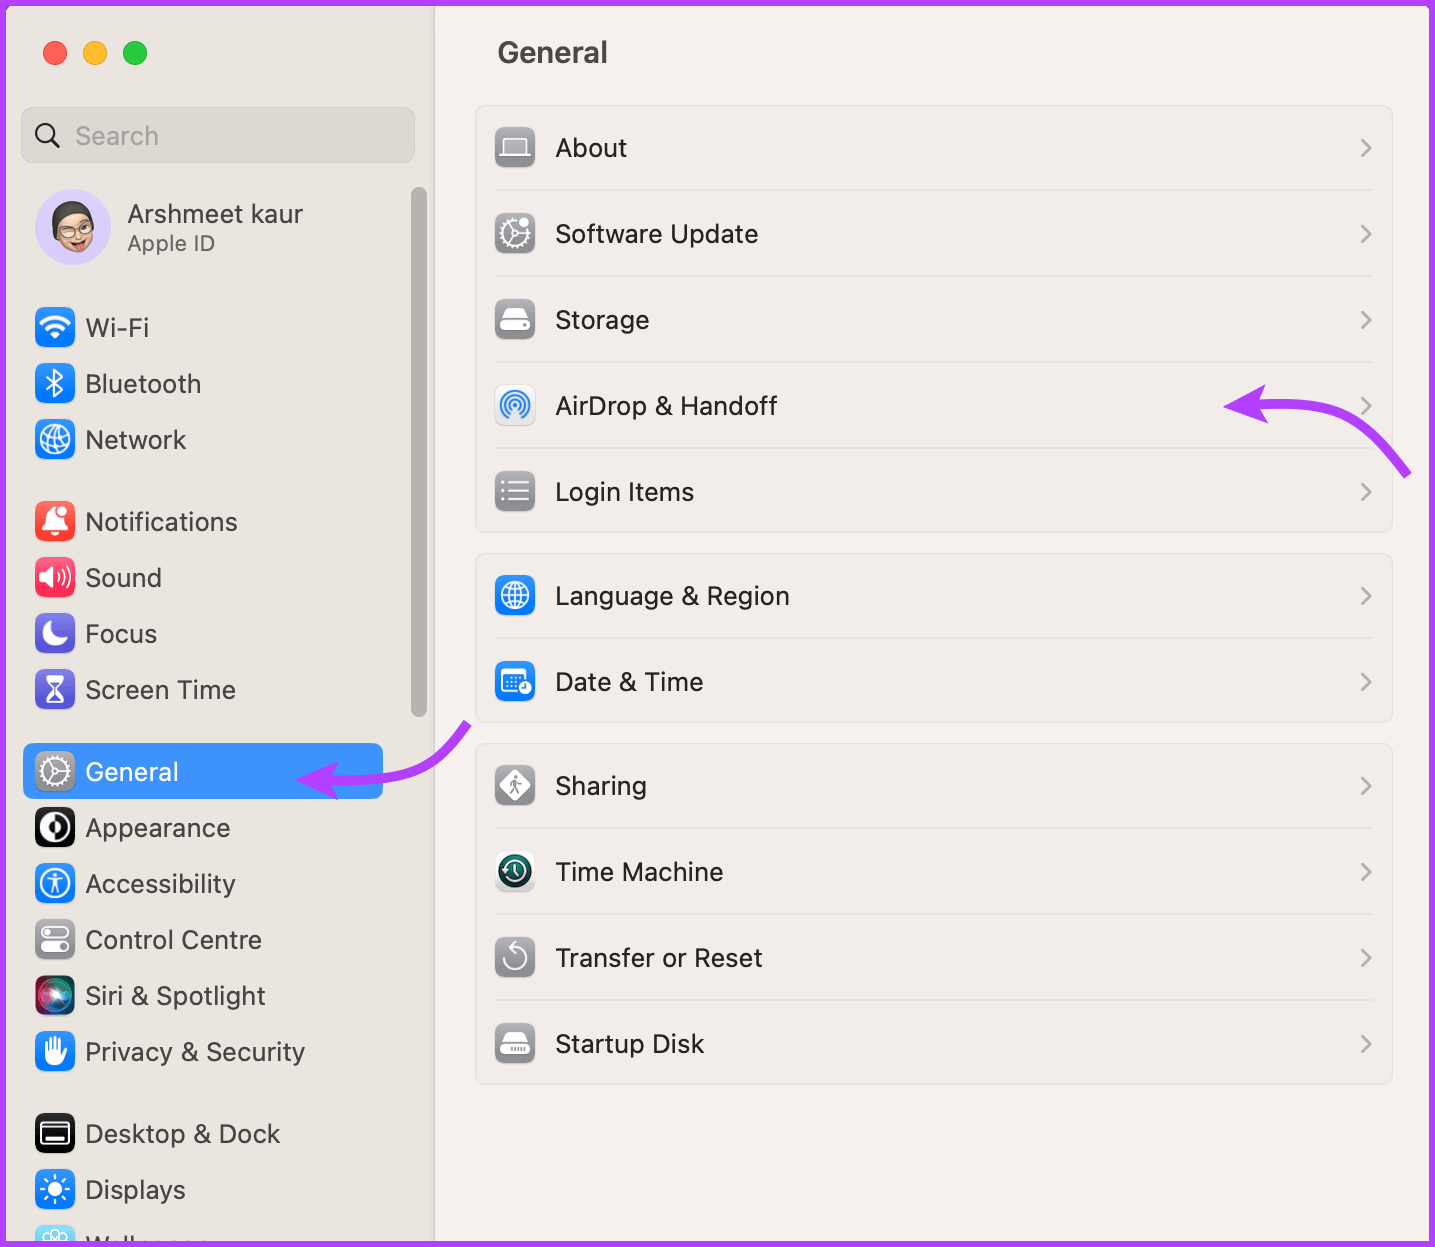Click the Software Update gear icon
This screenshot has height=1247, width=1435.
515,234
